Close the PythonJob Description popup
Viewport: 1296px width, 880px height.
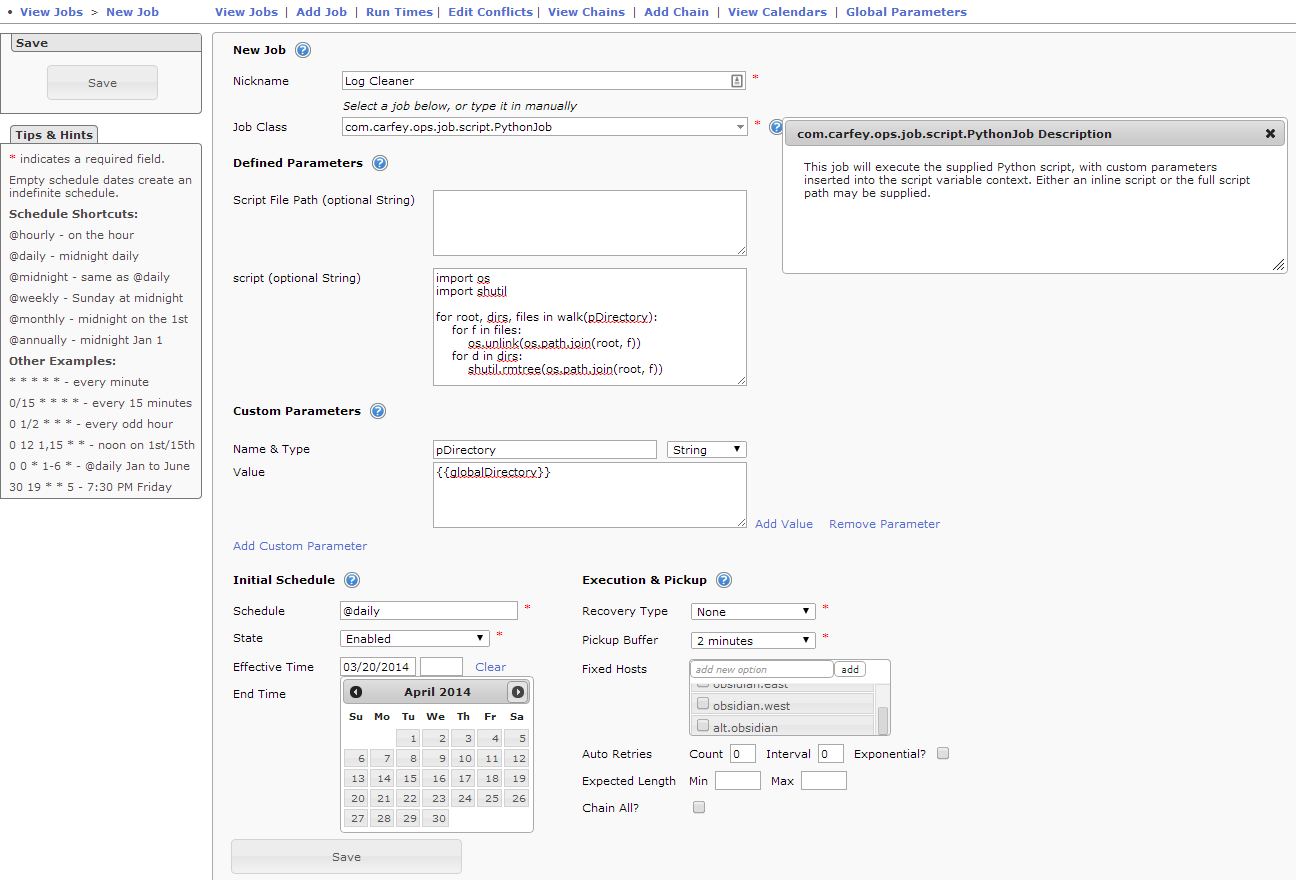[1270, 134]
